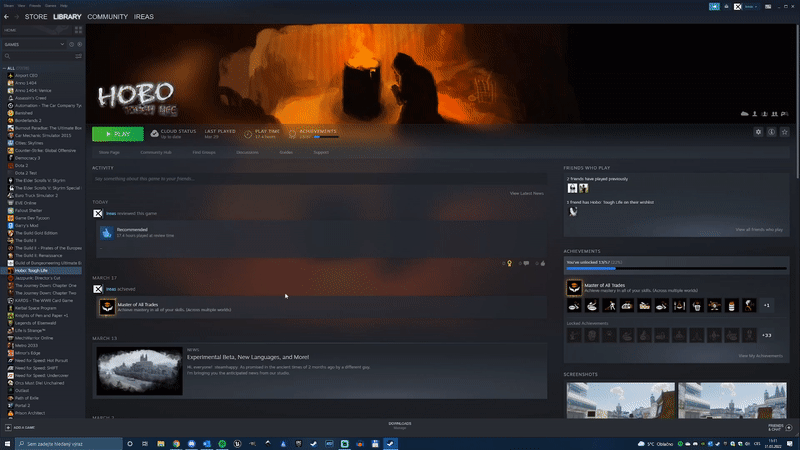Open notifications bell icon in title bar
Screen dimensions: 800x450
[x=726, y=7]
